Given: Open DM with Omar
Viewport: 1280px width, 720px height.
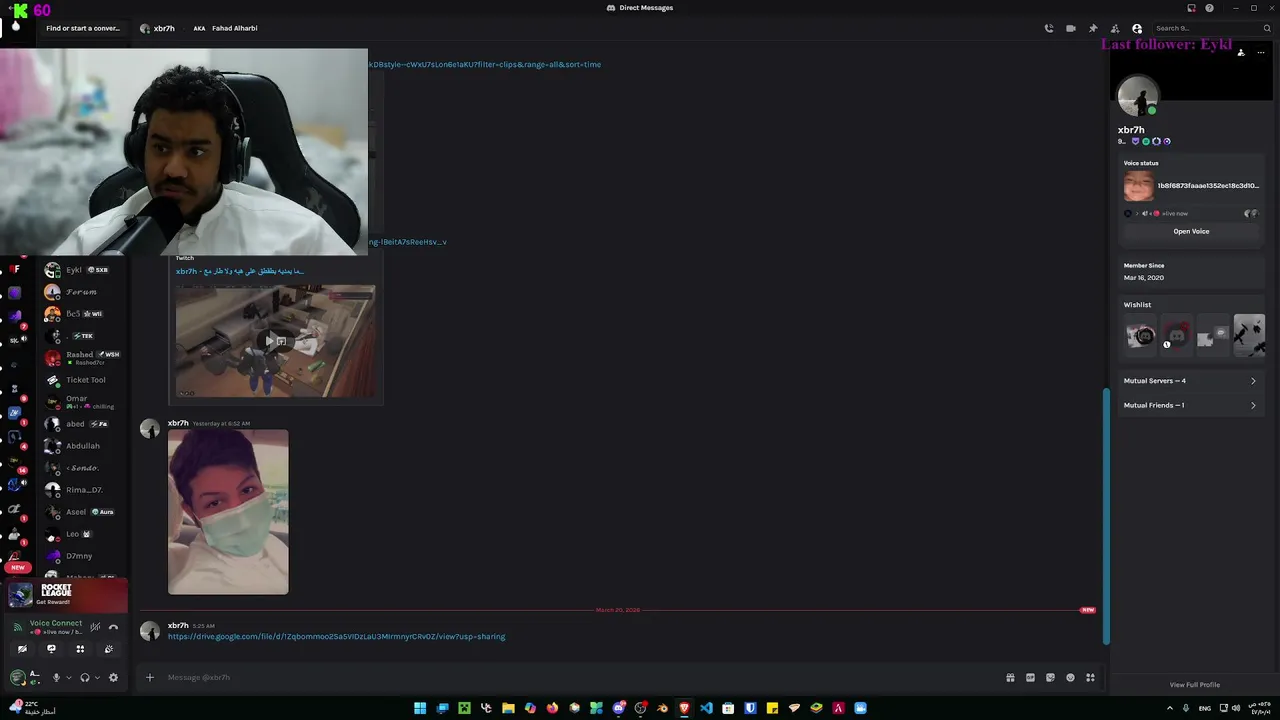Looking at the screenshot, I should [84, 402].
